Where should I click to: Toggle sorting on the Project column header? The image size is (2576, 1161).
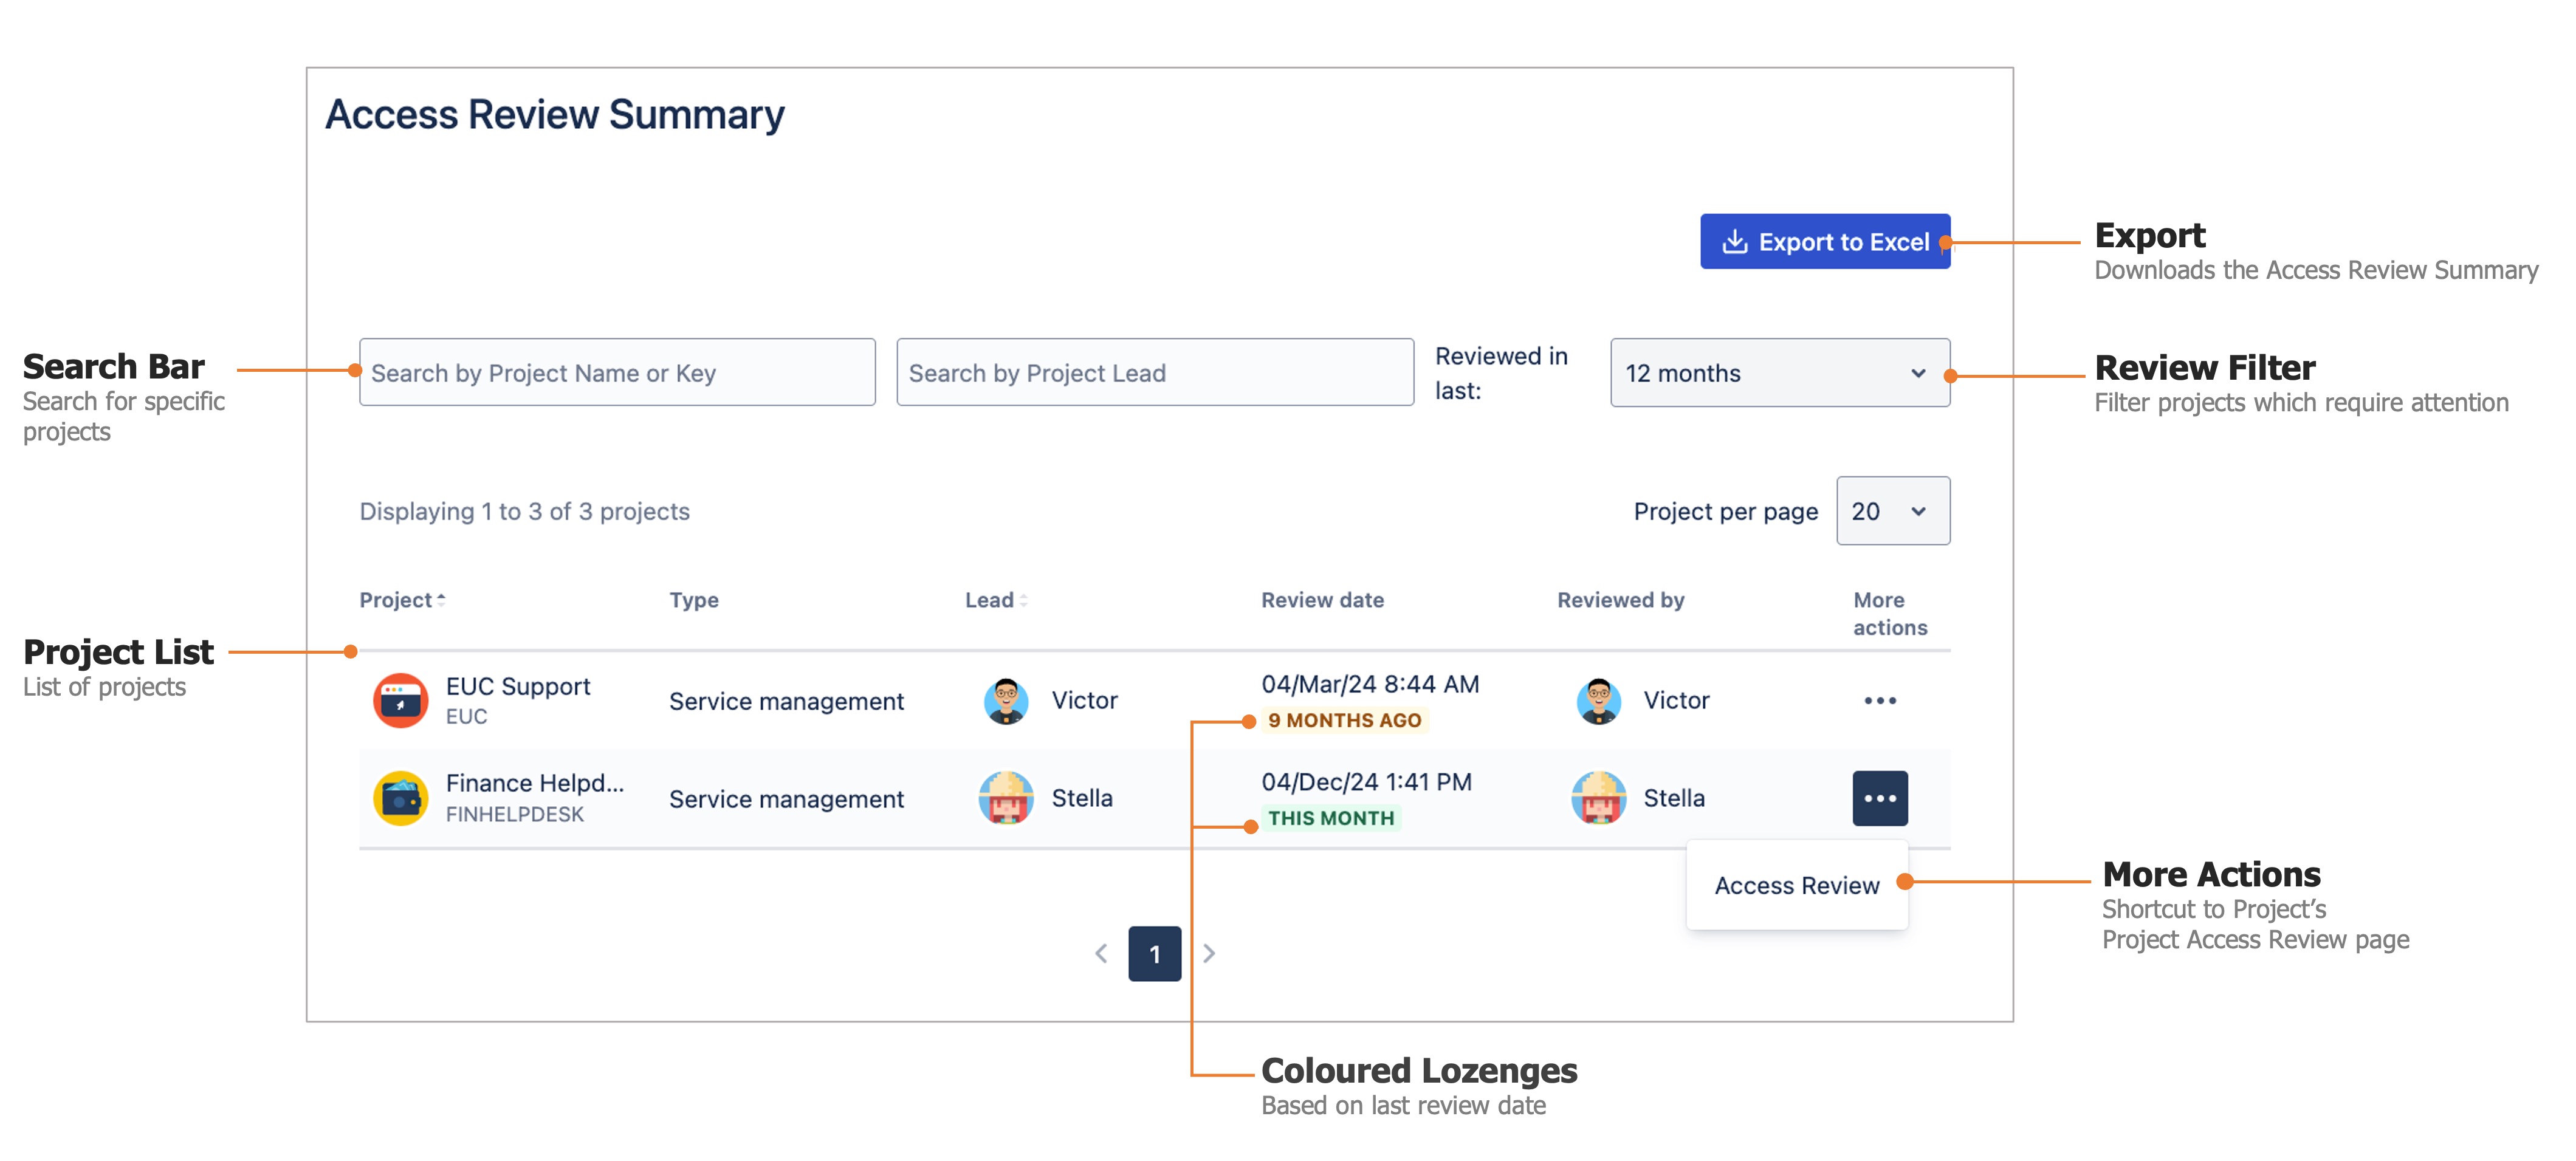coord(401,599)
